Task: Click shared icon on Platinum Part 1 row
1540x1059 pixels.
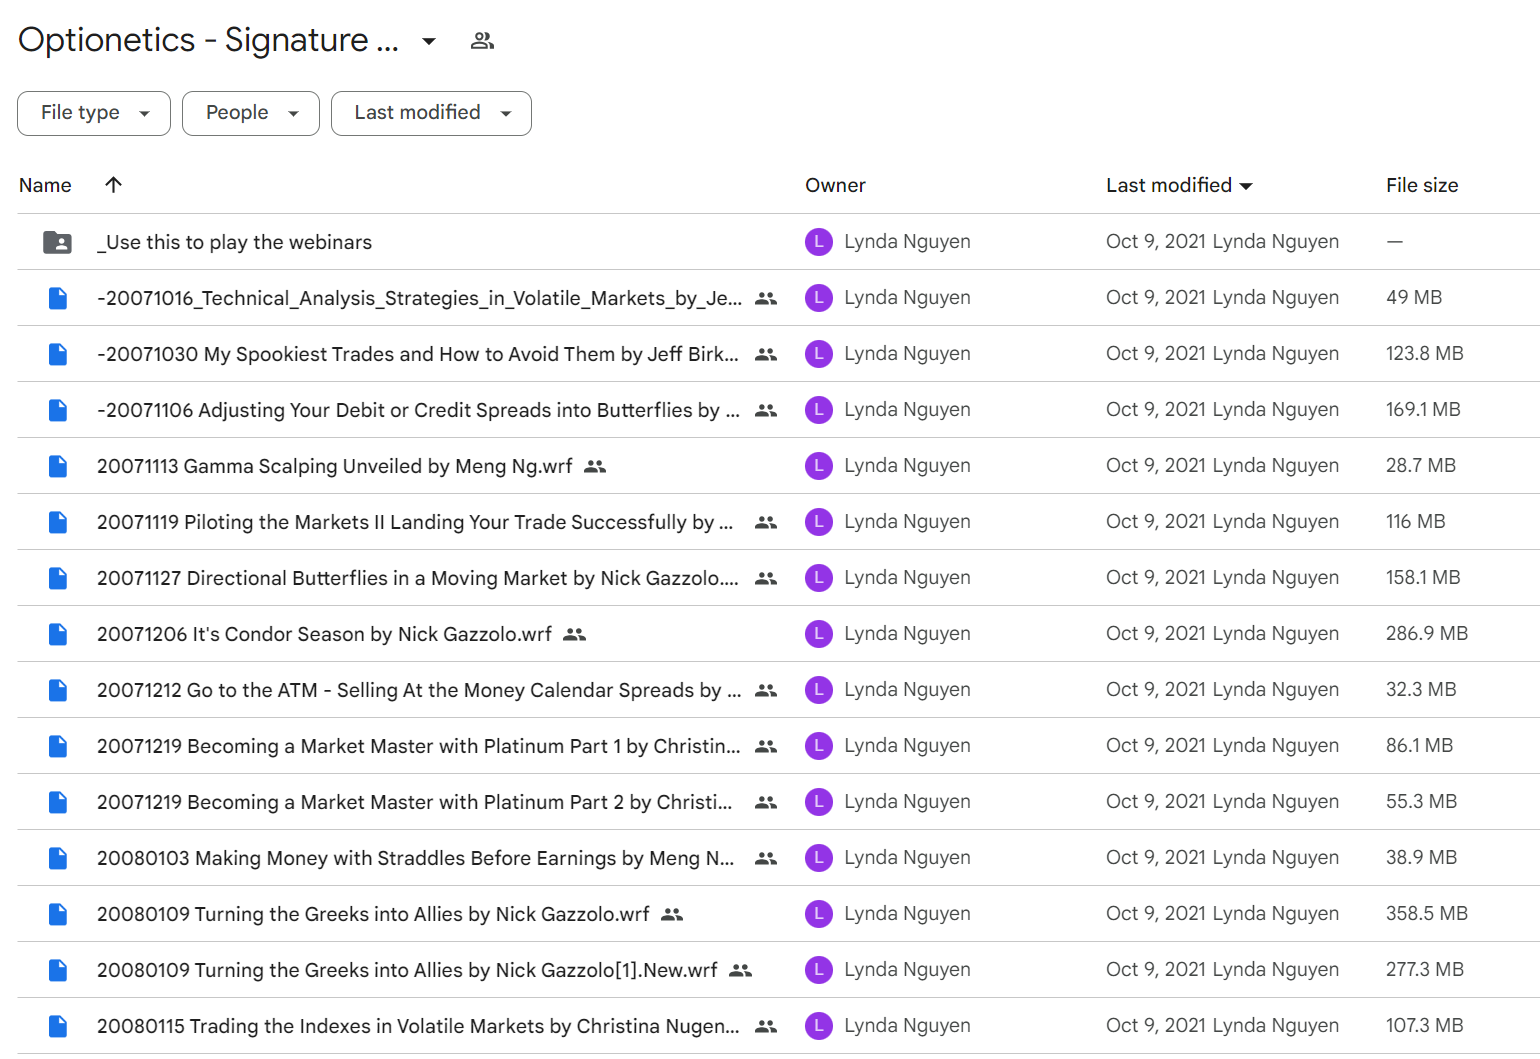Action: [766, 746]
